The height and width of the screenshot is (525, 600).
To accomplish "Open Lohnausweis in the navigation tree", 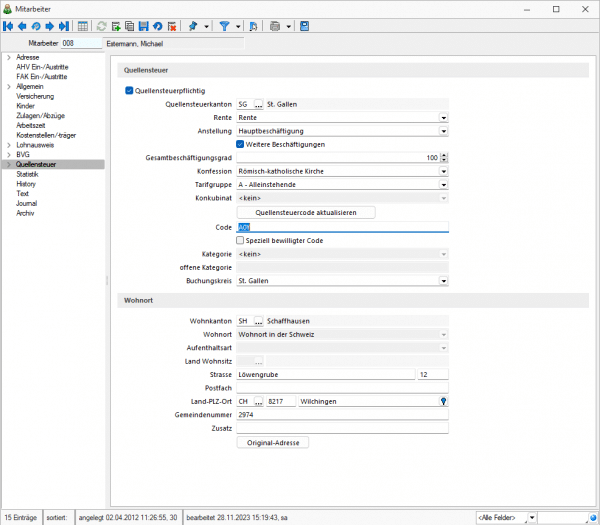I will pyautogui.click(x=35, y=145).
